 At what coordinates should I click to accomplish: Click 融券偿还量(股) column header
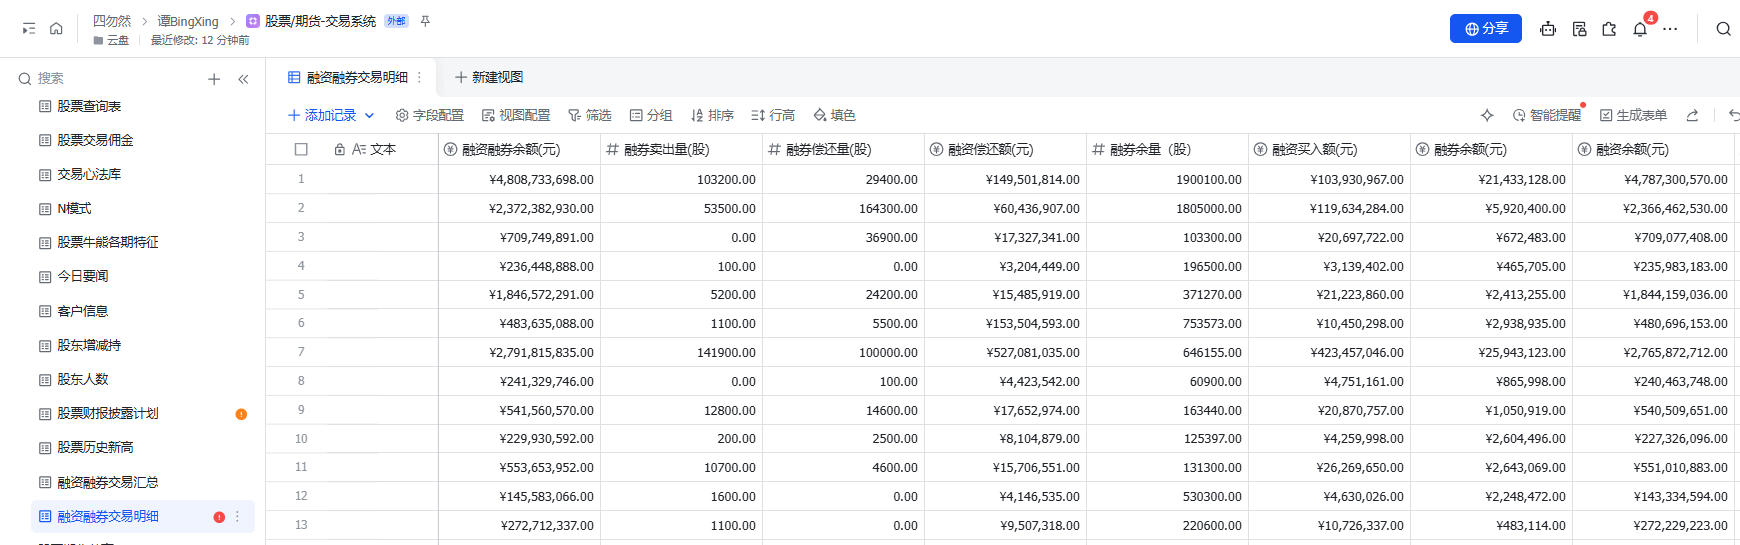coord(843,149)
